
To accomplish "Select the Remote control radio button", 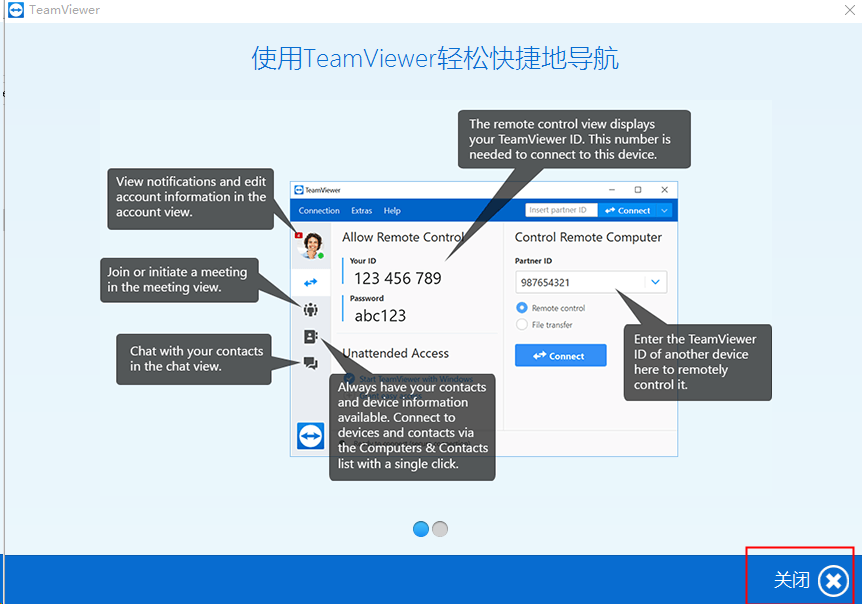I will click(x=522, y=308).
